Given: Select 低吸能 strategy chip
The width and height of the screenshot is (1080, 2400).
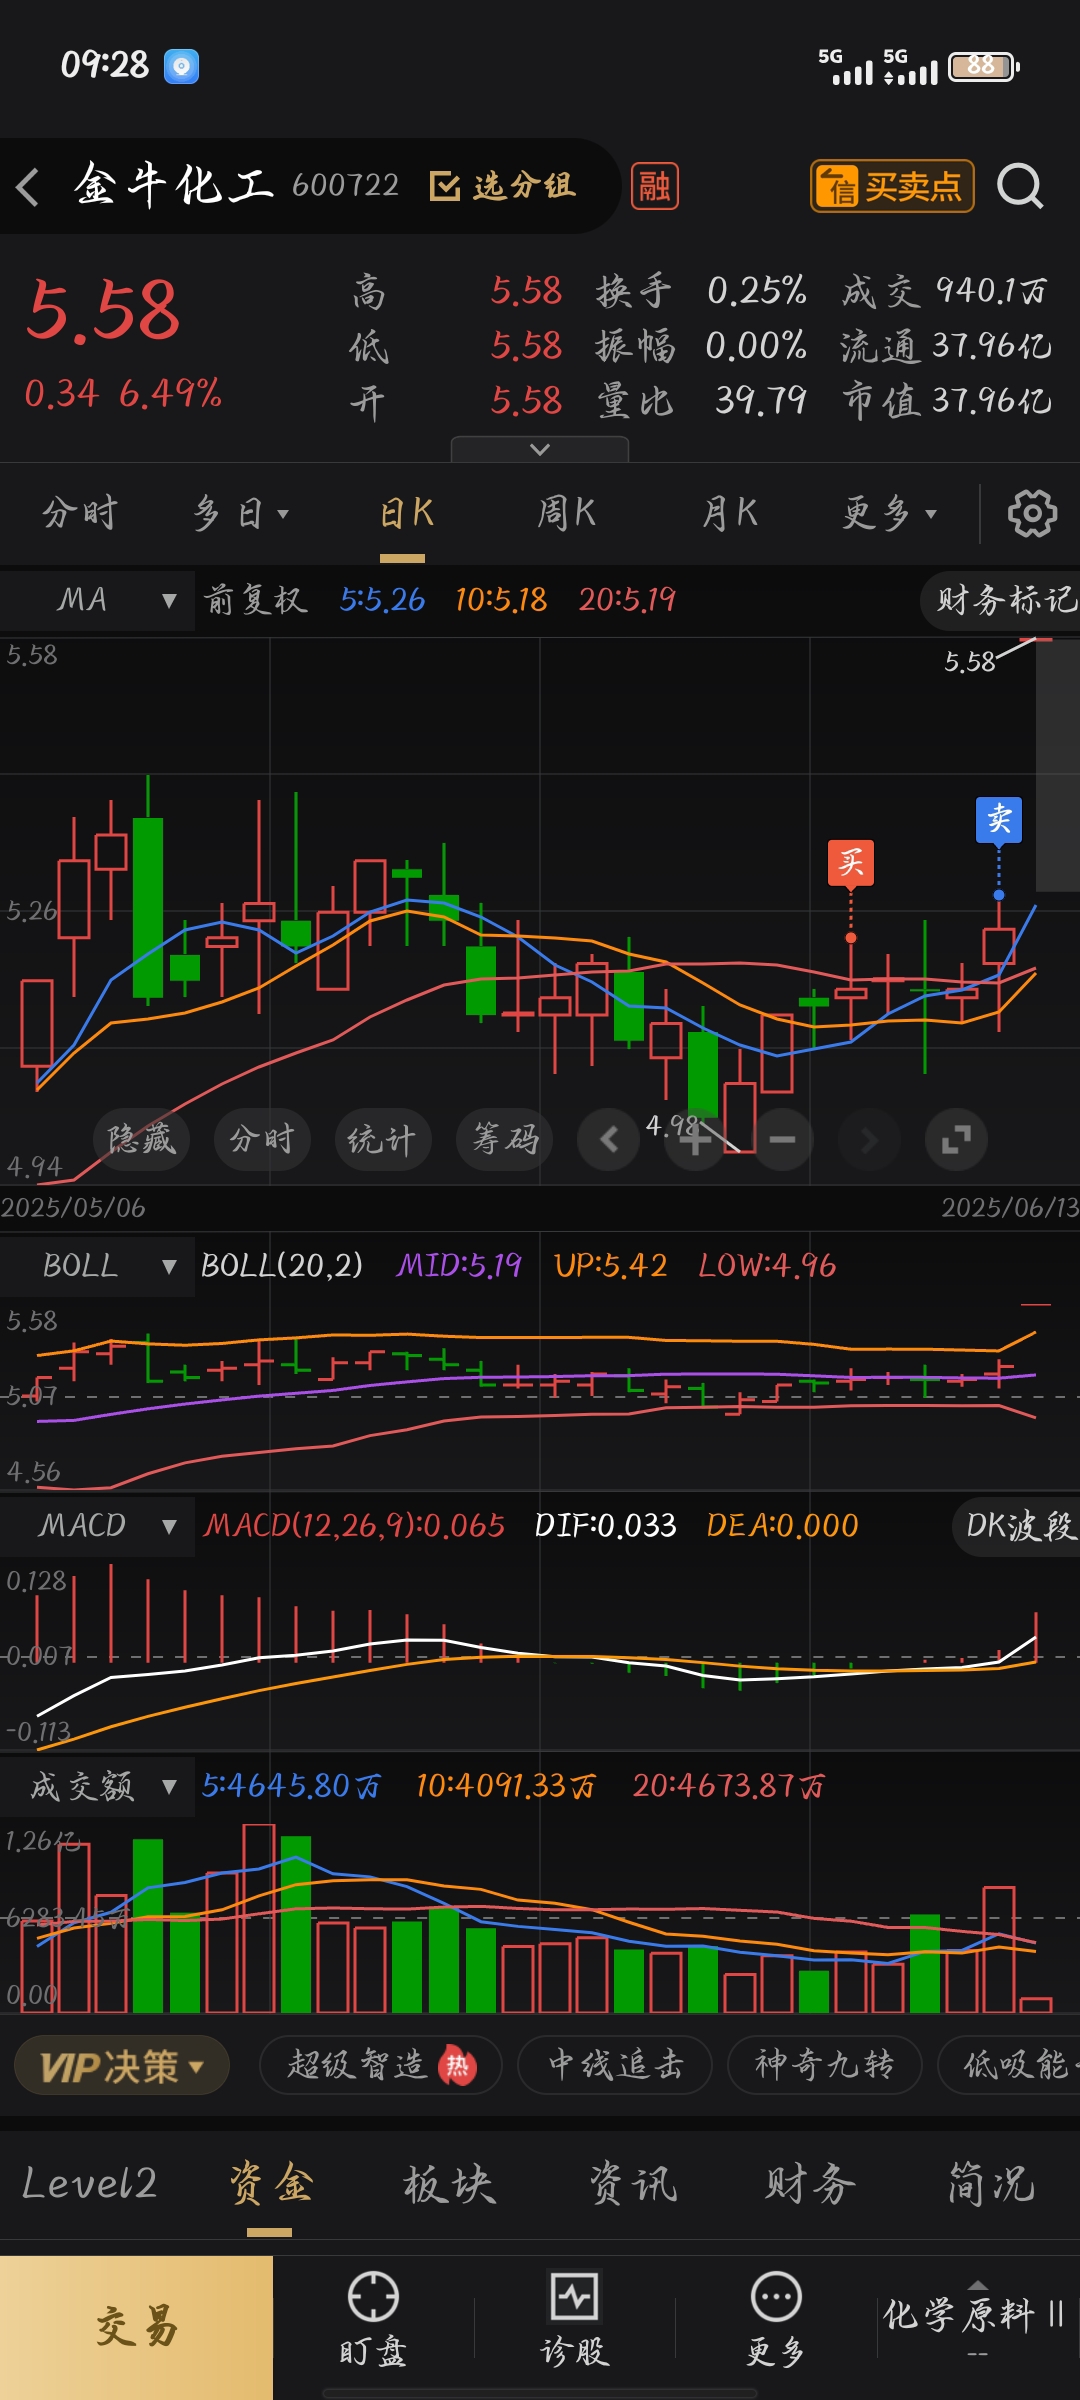Looking at the screenshot, I should (x=1010, y=2066).
